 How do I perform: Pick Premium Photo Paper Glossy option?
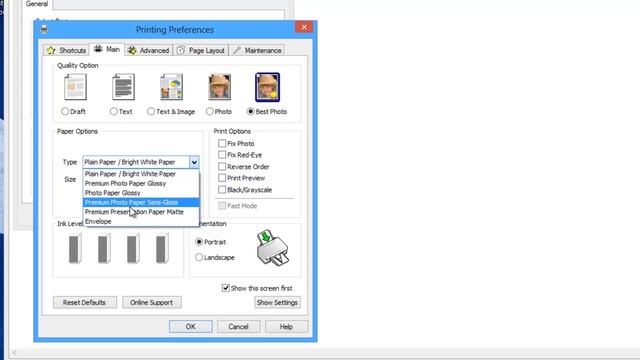pos(141,183)
